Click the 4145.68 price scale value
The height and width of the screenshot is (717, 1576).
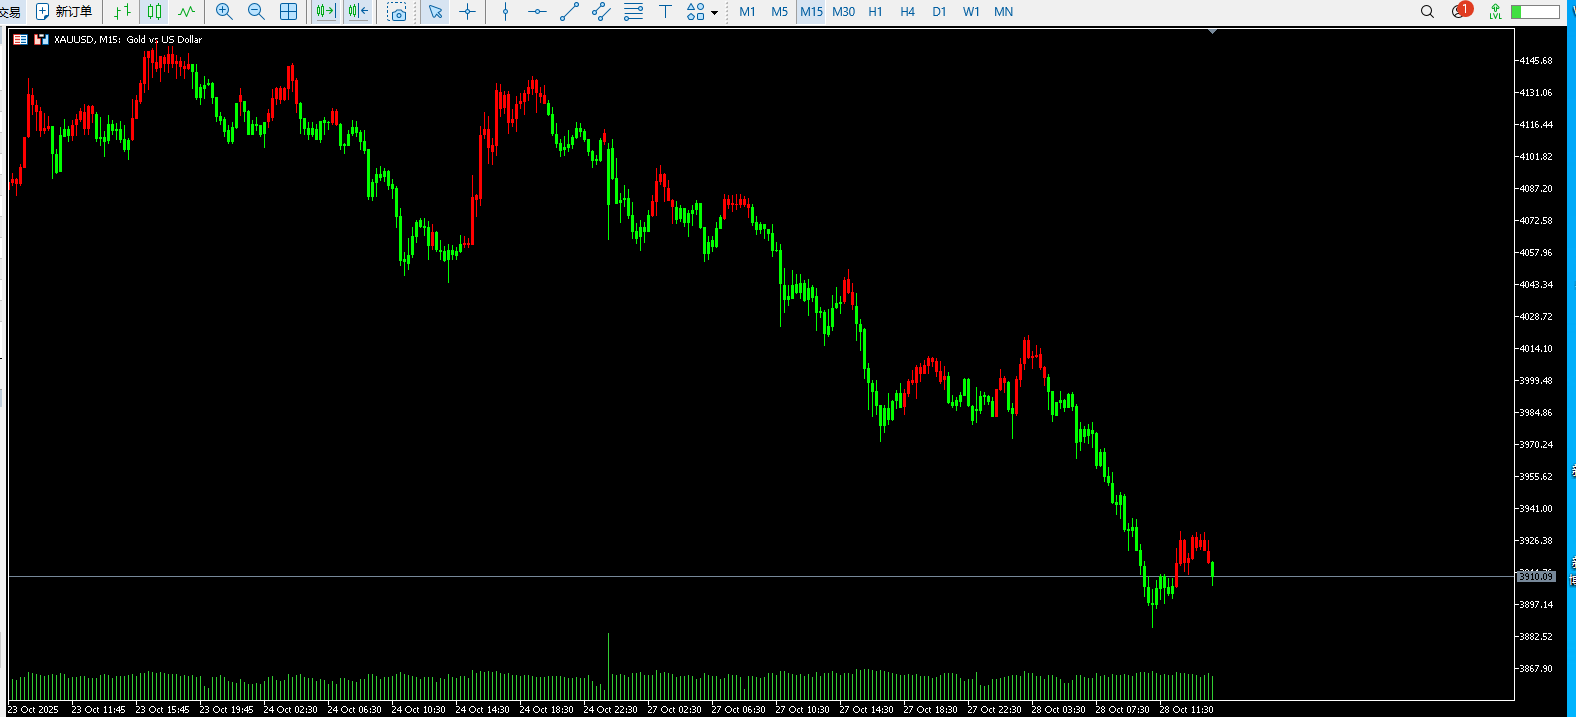coord(1536,61)
